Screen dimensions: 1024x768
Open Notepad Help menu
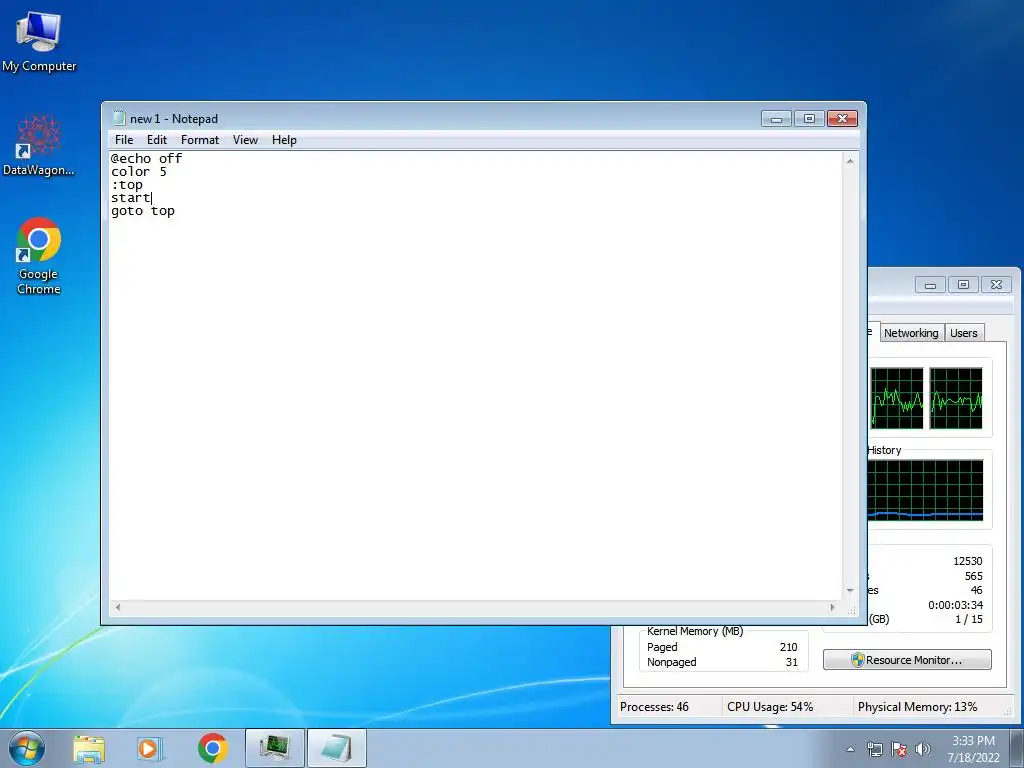(x=284, y=140)
